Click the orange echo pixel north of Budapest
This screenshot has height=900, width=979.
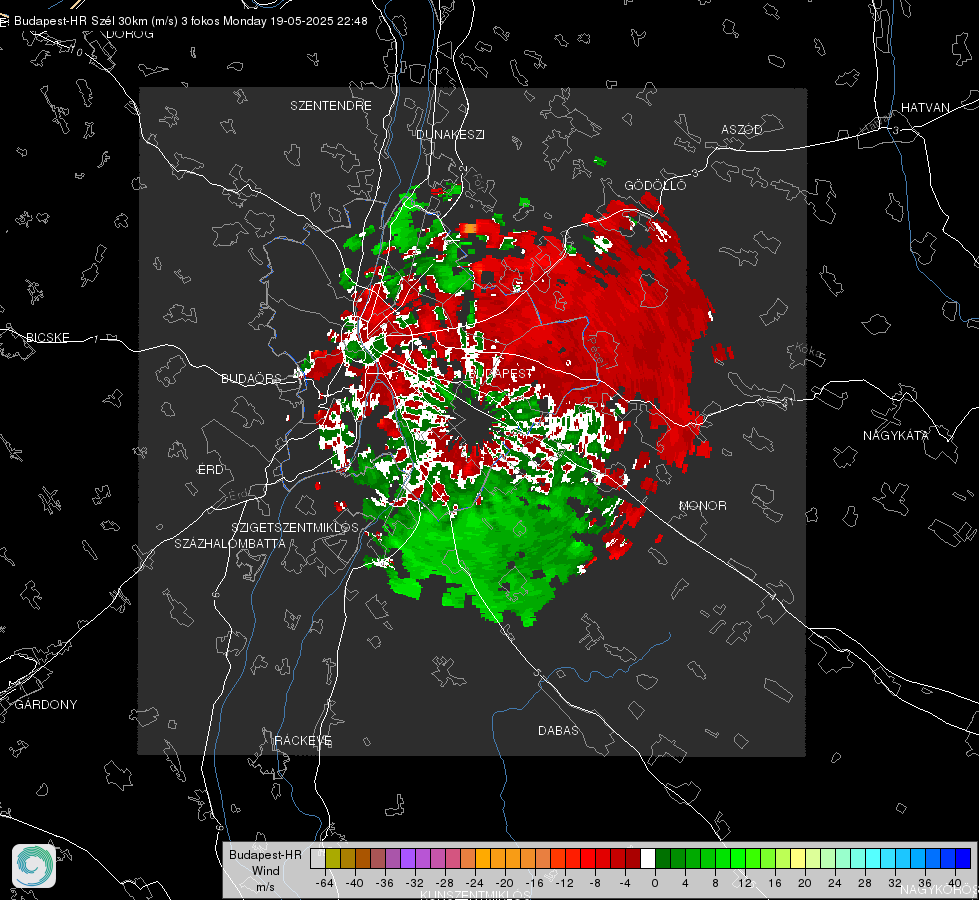470,229
